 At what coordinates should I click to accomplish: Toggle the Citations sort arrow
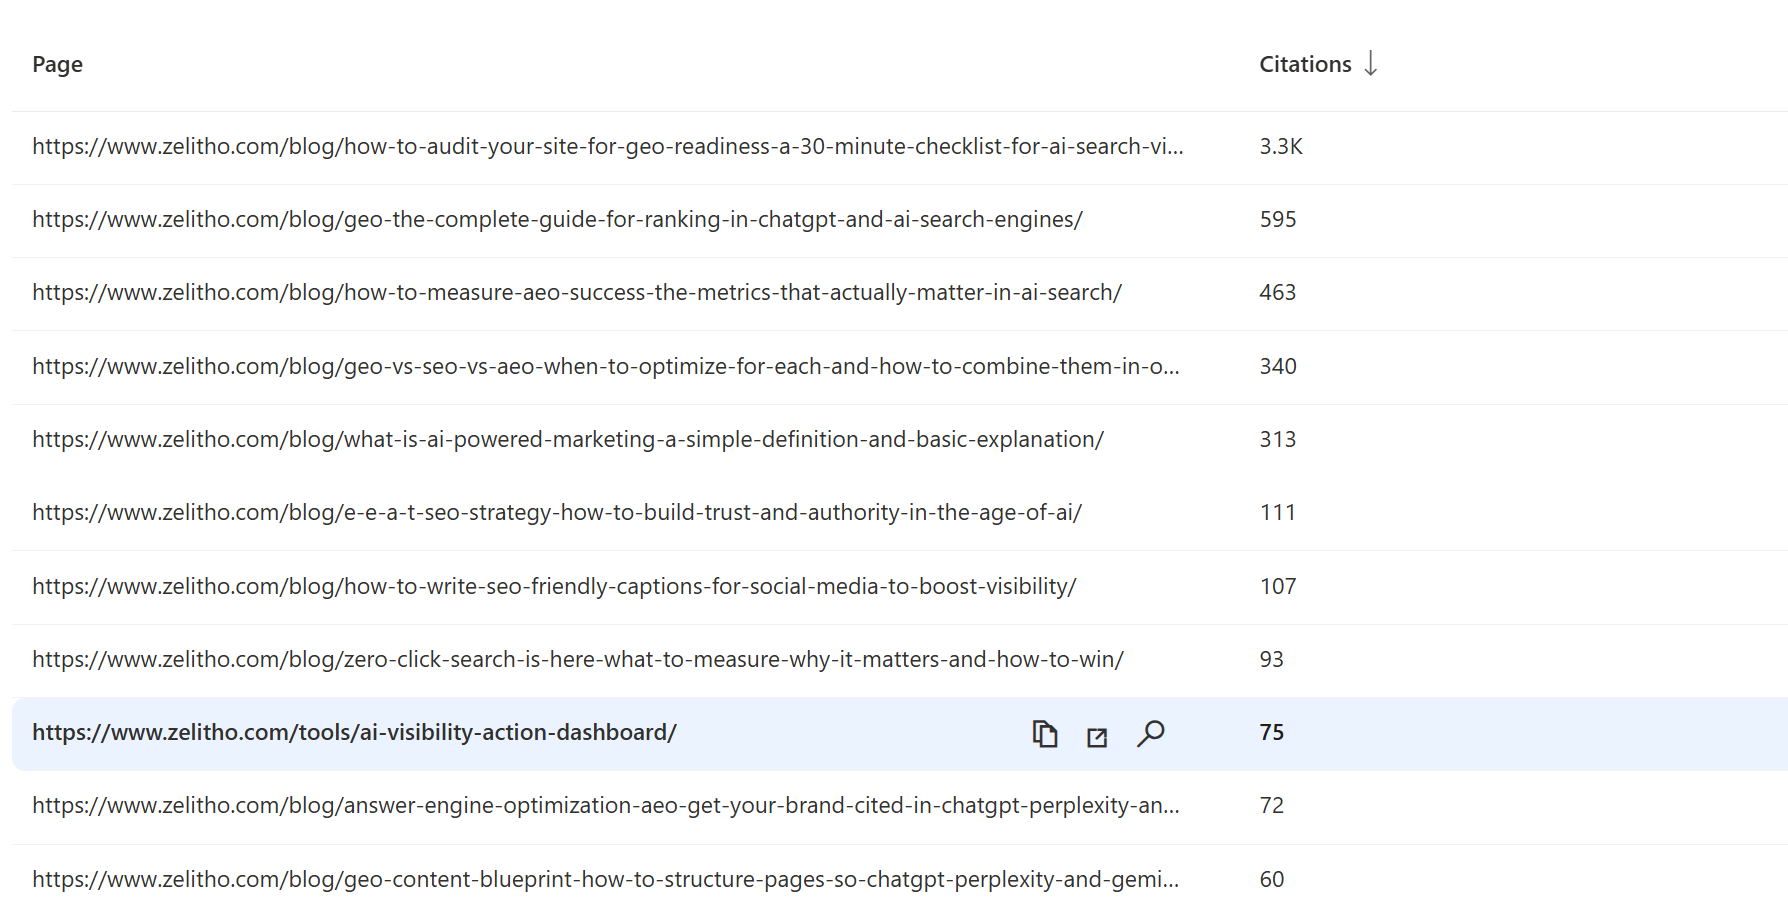pos(1371,63)
